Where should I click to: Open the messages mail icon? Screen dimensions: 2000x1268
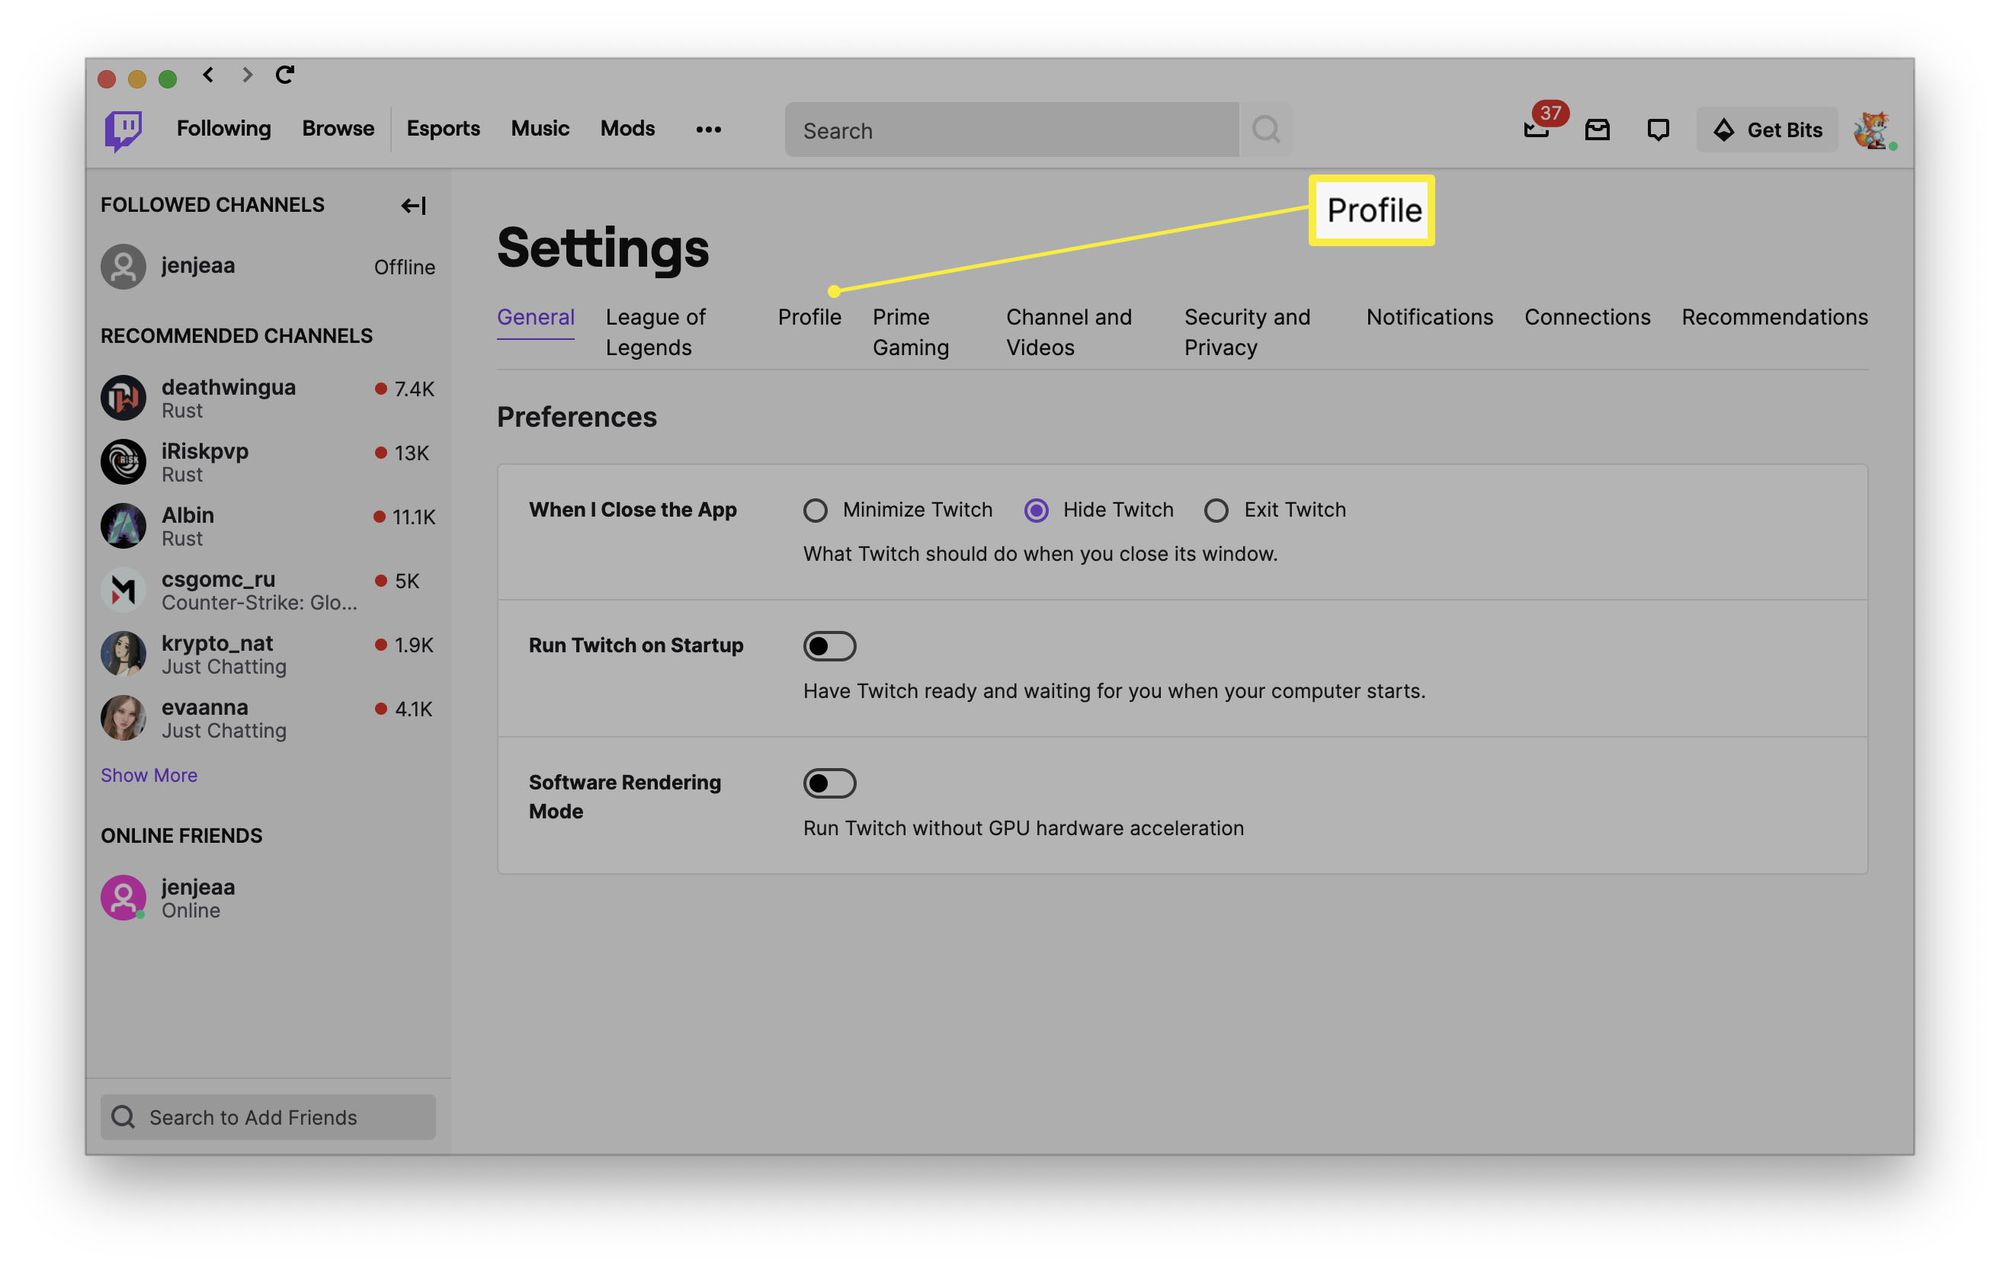pyautogui.click(x=1597, y=129)
